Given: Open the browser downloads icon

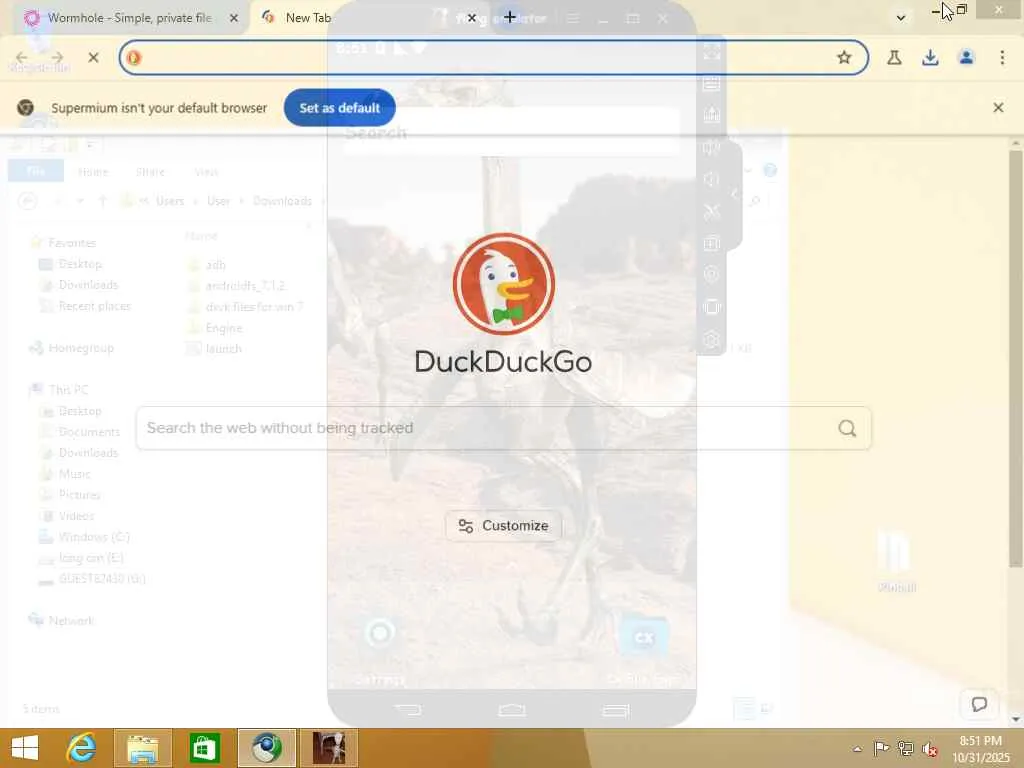Looking at the screenshot, I should [x=930, y=57].
